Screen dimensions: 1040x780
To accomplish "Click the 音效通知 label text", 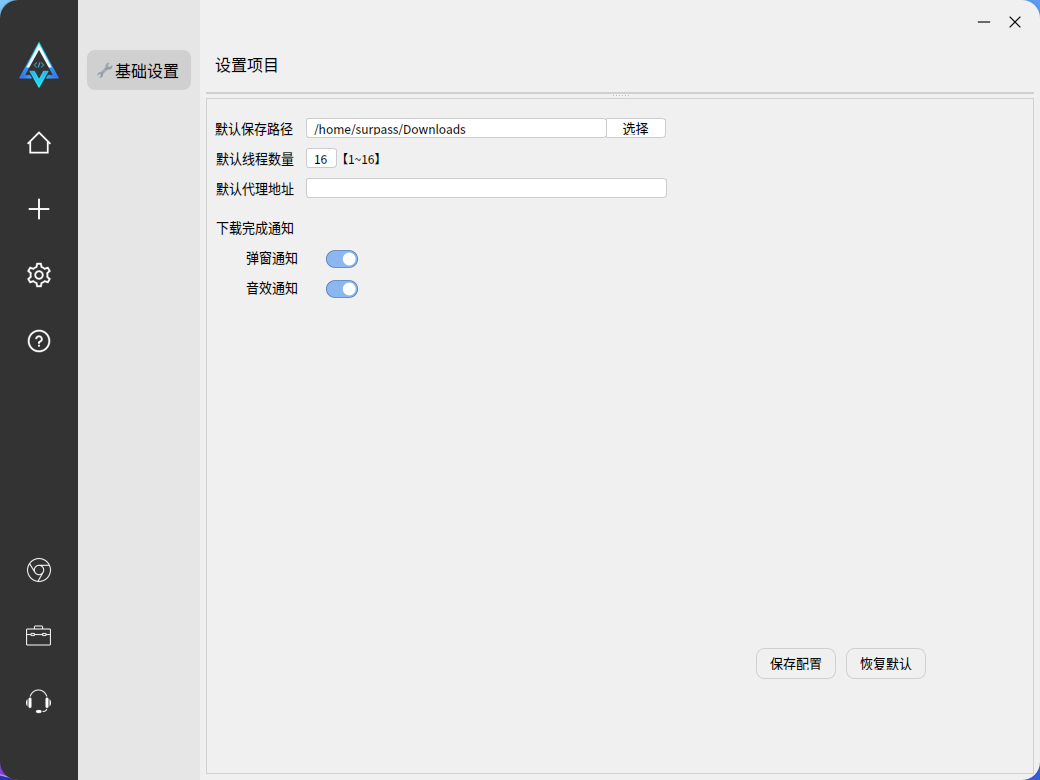I will coord(272,289).
